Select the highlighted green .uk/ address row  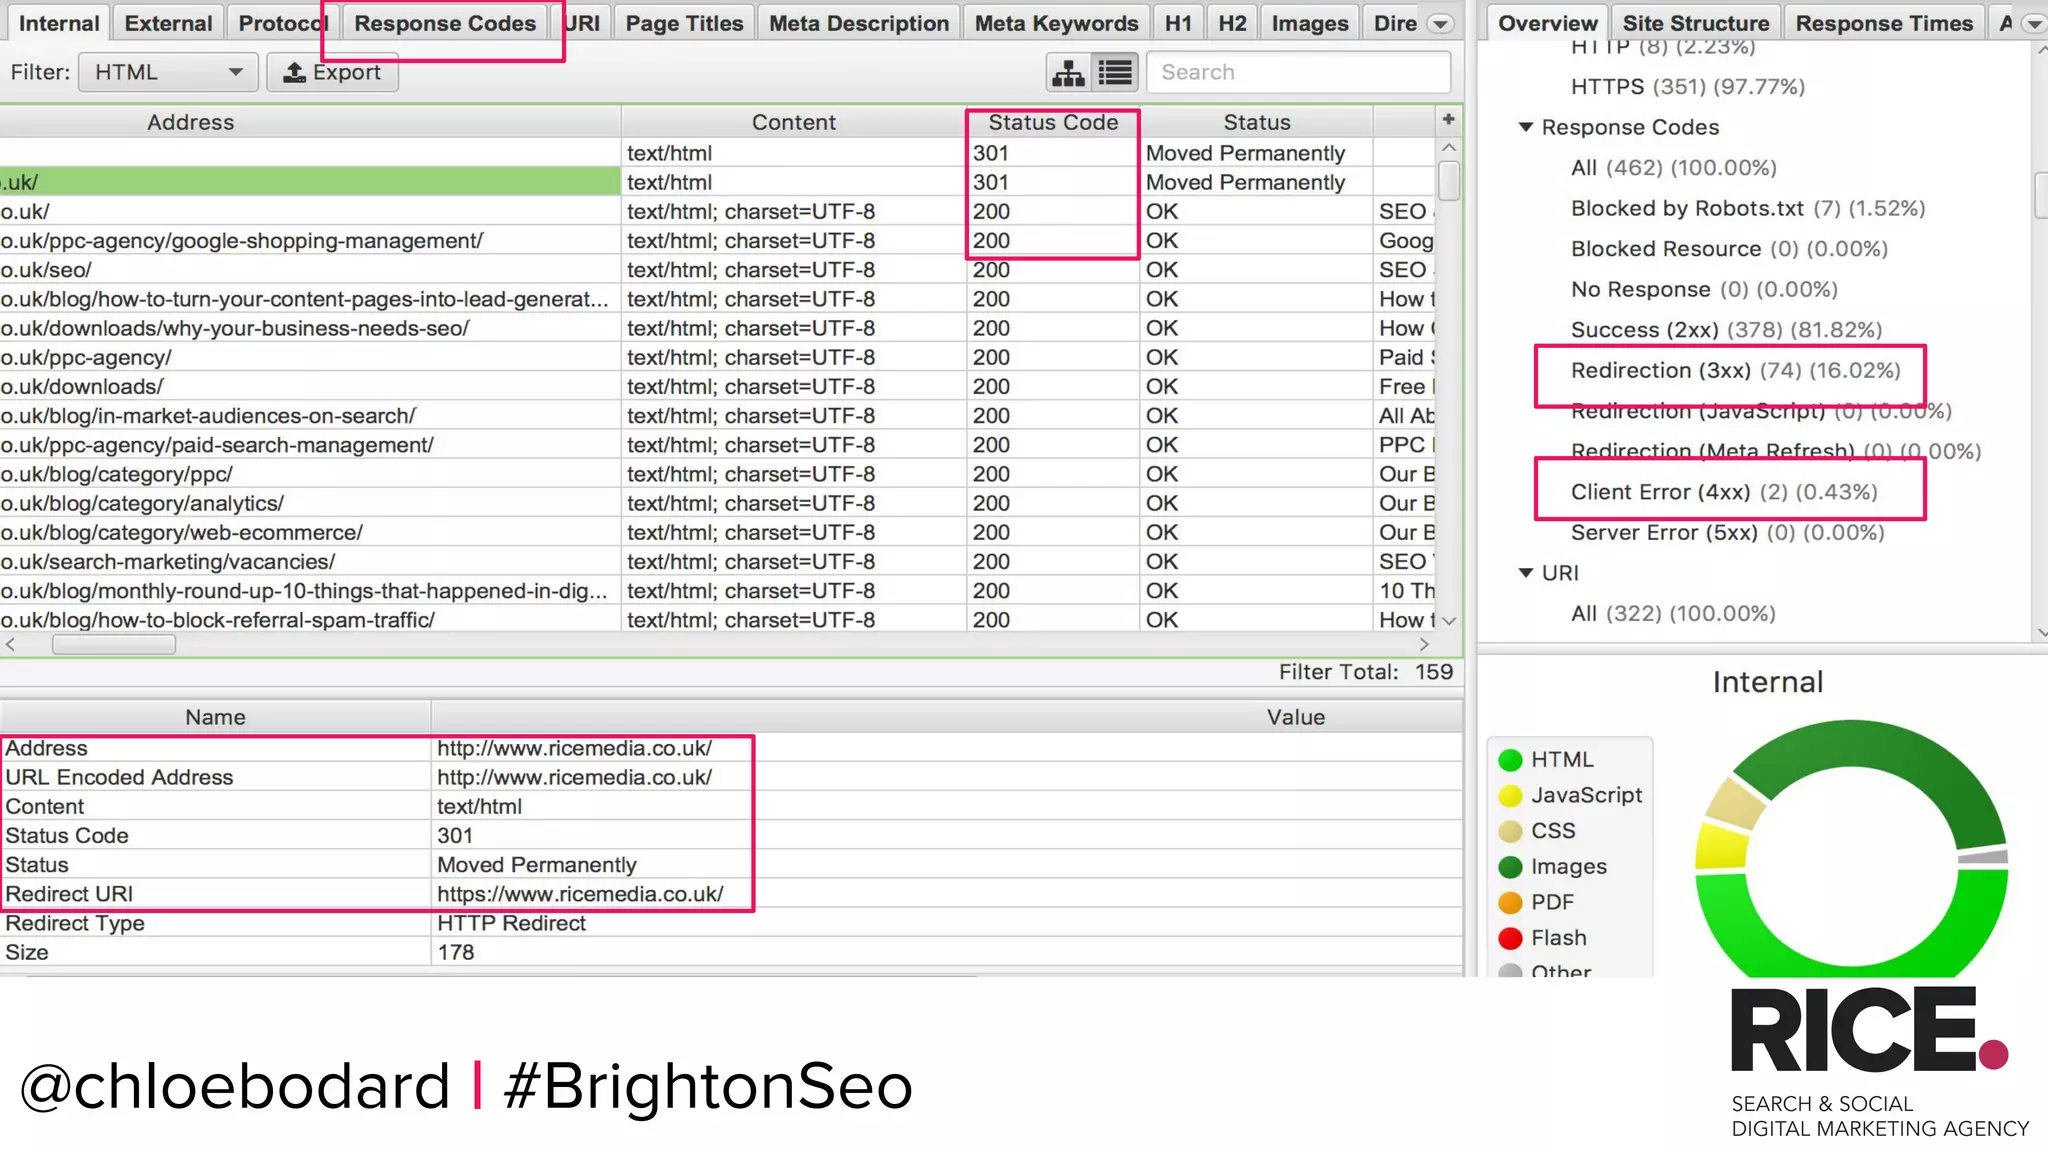pyautogui.click(x=310, y=182)
